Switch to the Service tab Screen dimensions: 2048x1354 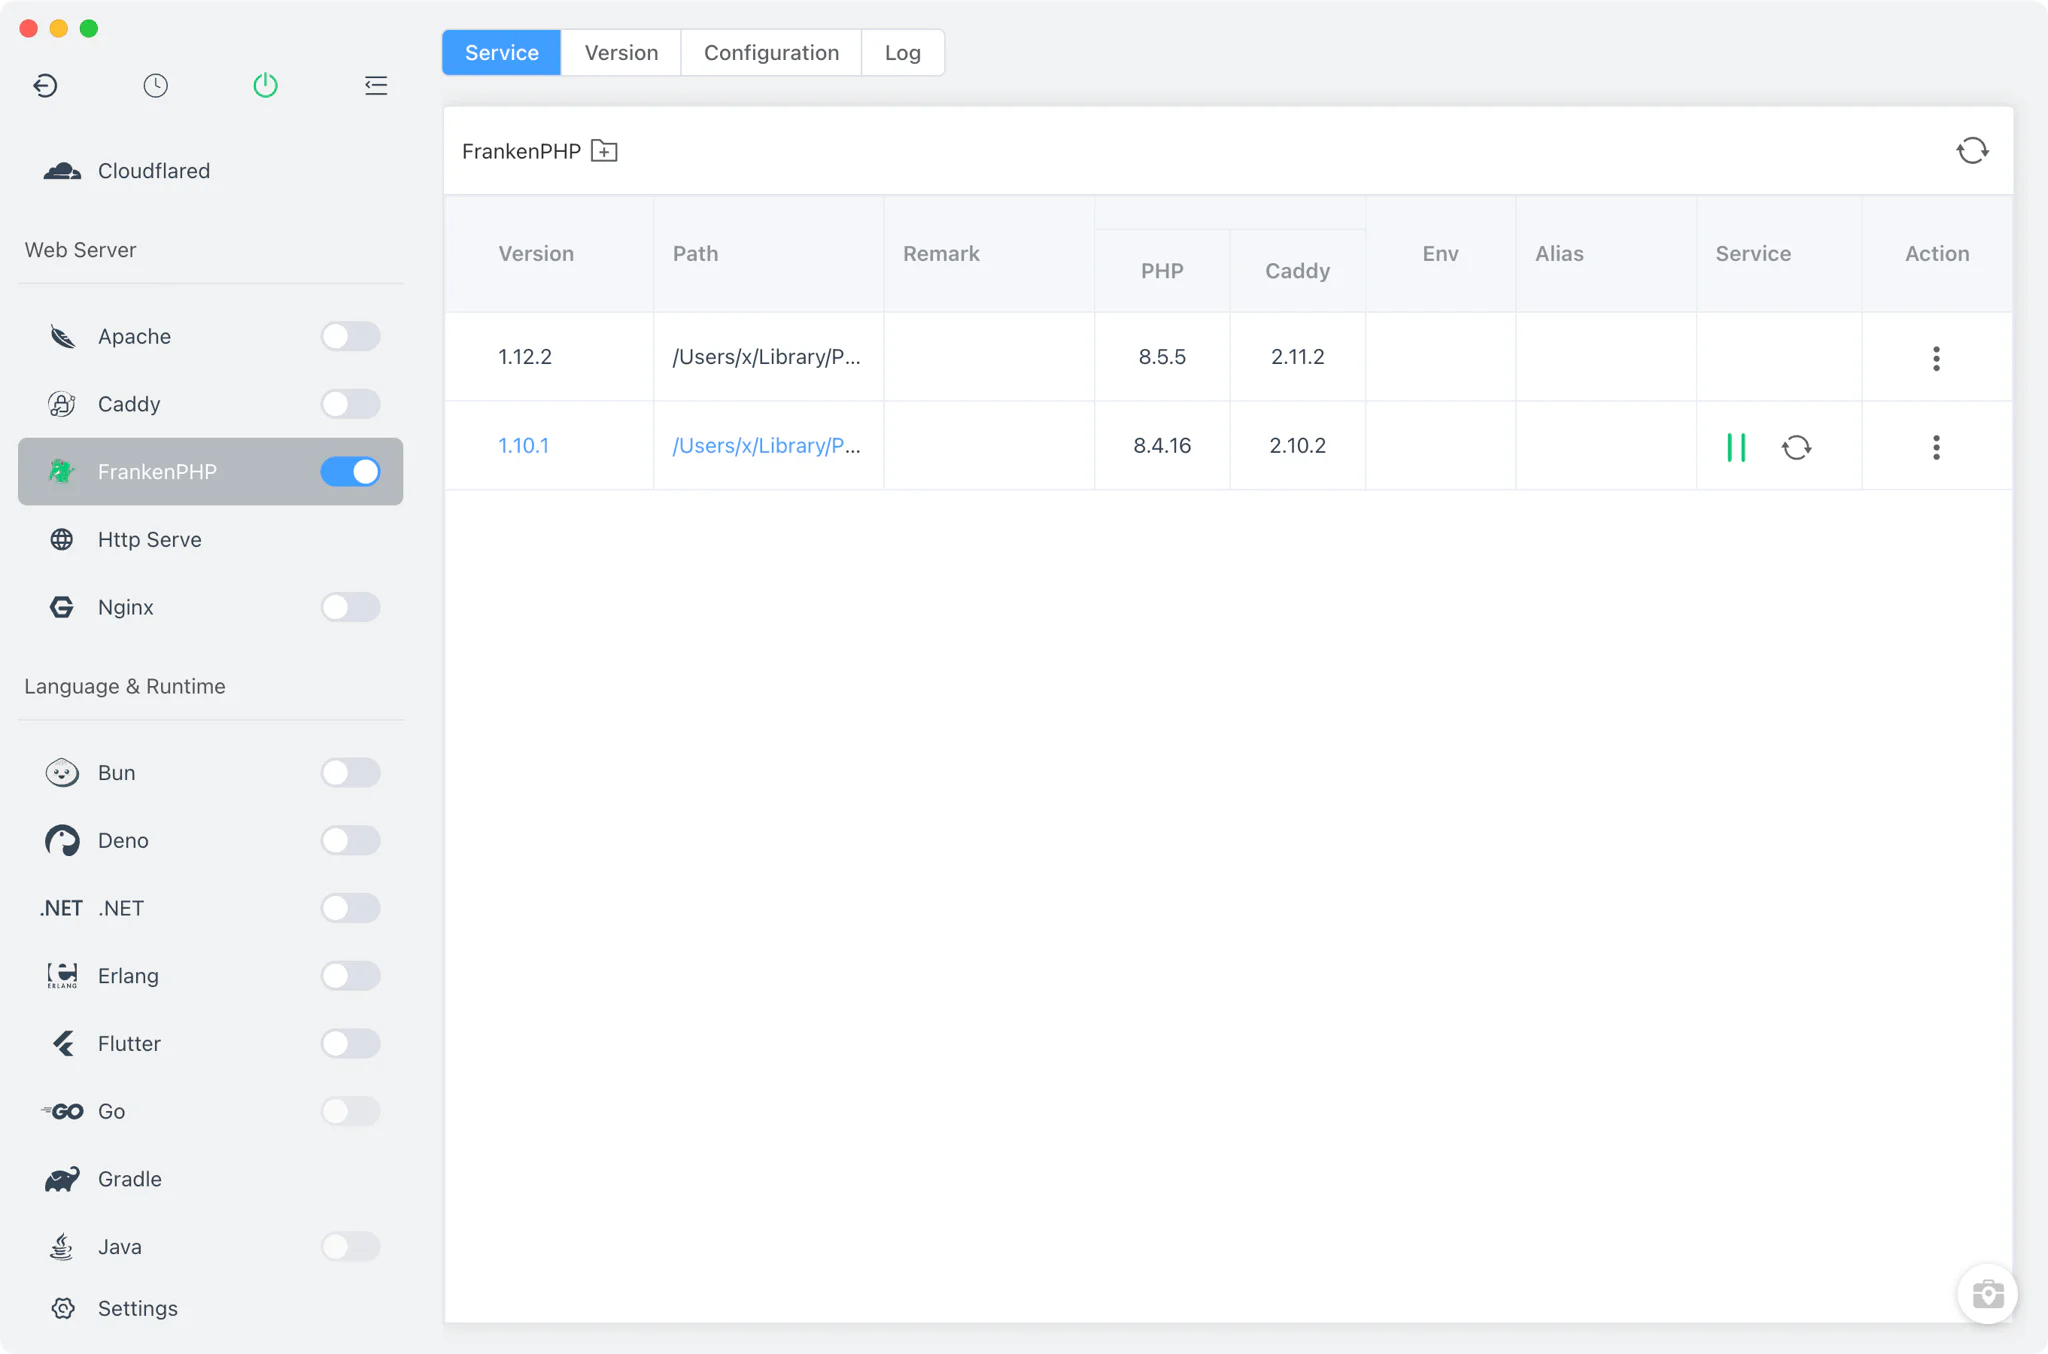(502, 52)
